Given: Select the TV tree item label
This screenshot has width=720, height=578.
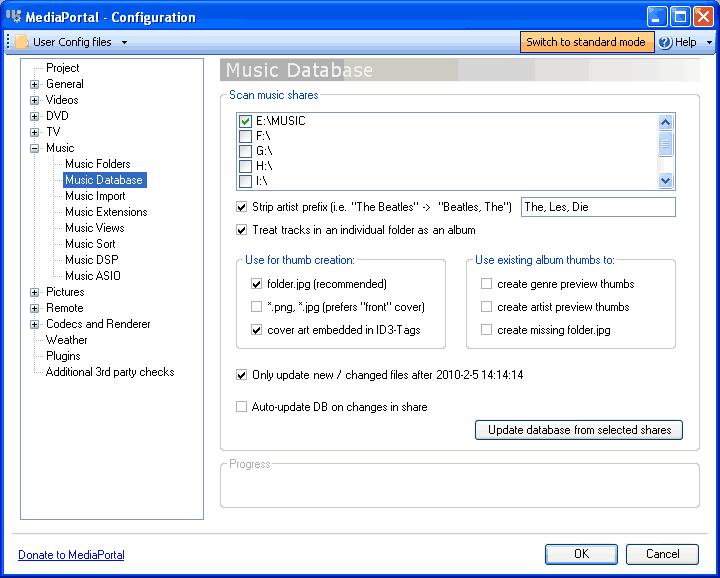Looking at the screenshot, I should pos(53,132).
